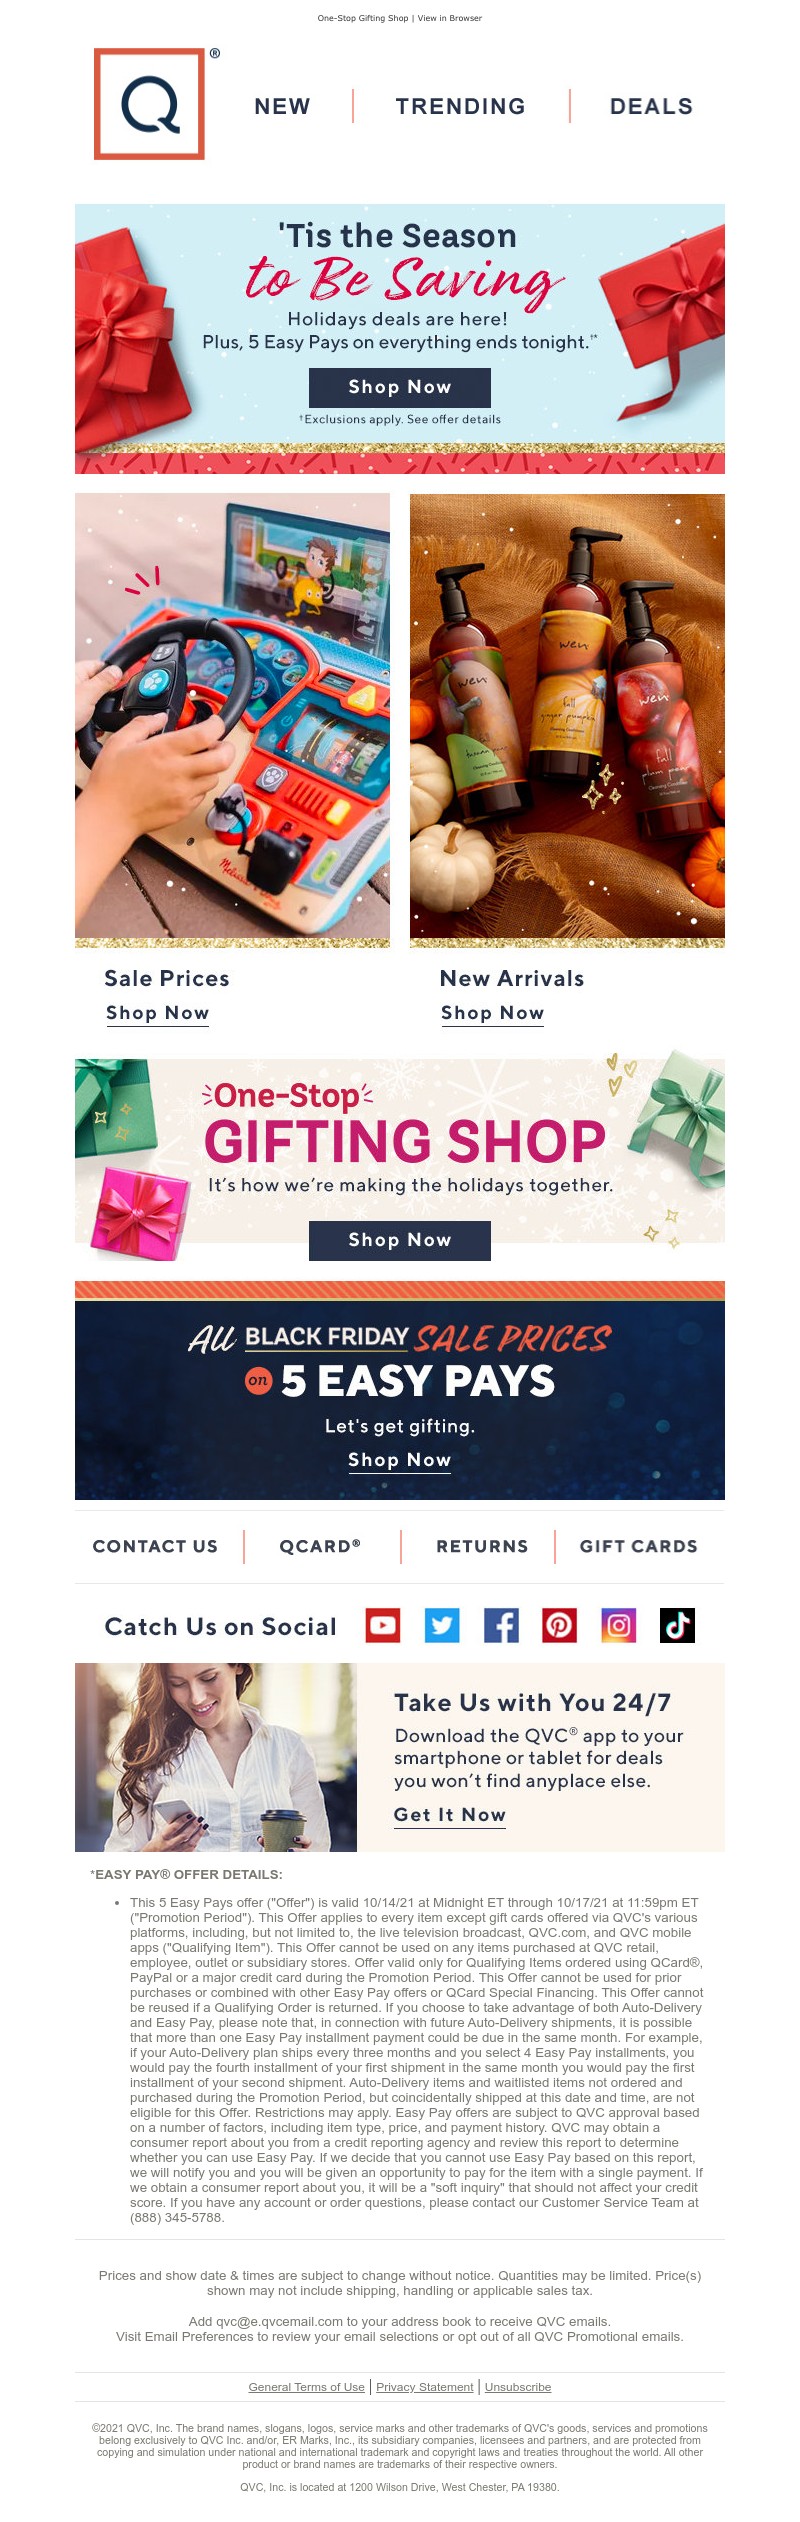
Task: Open the Pinterest social icon
Action: click(559, 1625)
